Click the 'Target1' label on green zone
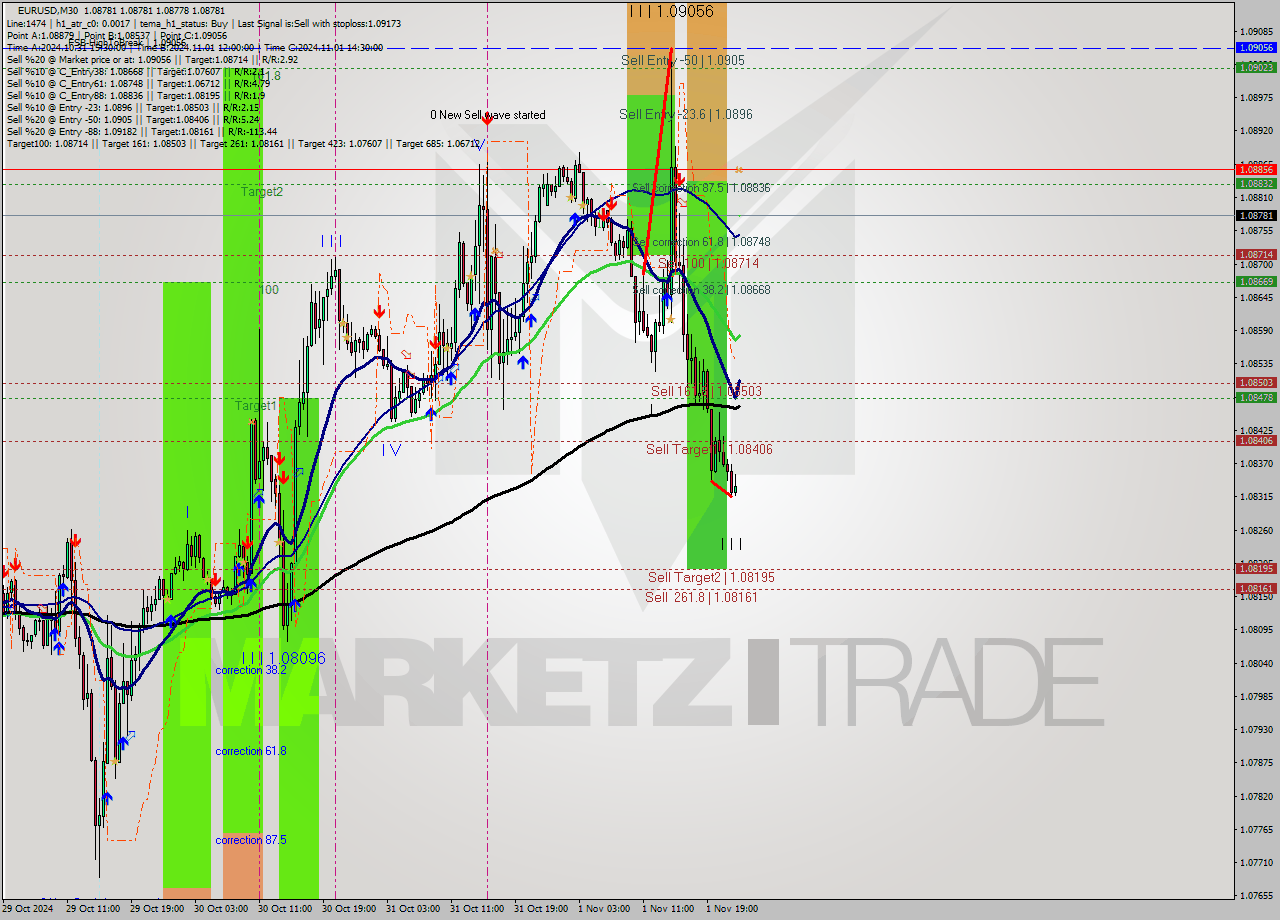This screenshot has width=1280, height=920. (256, 406)
